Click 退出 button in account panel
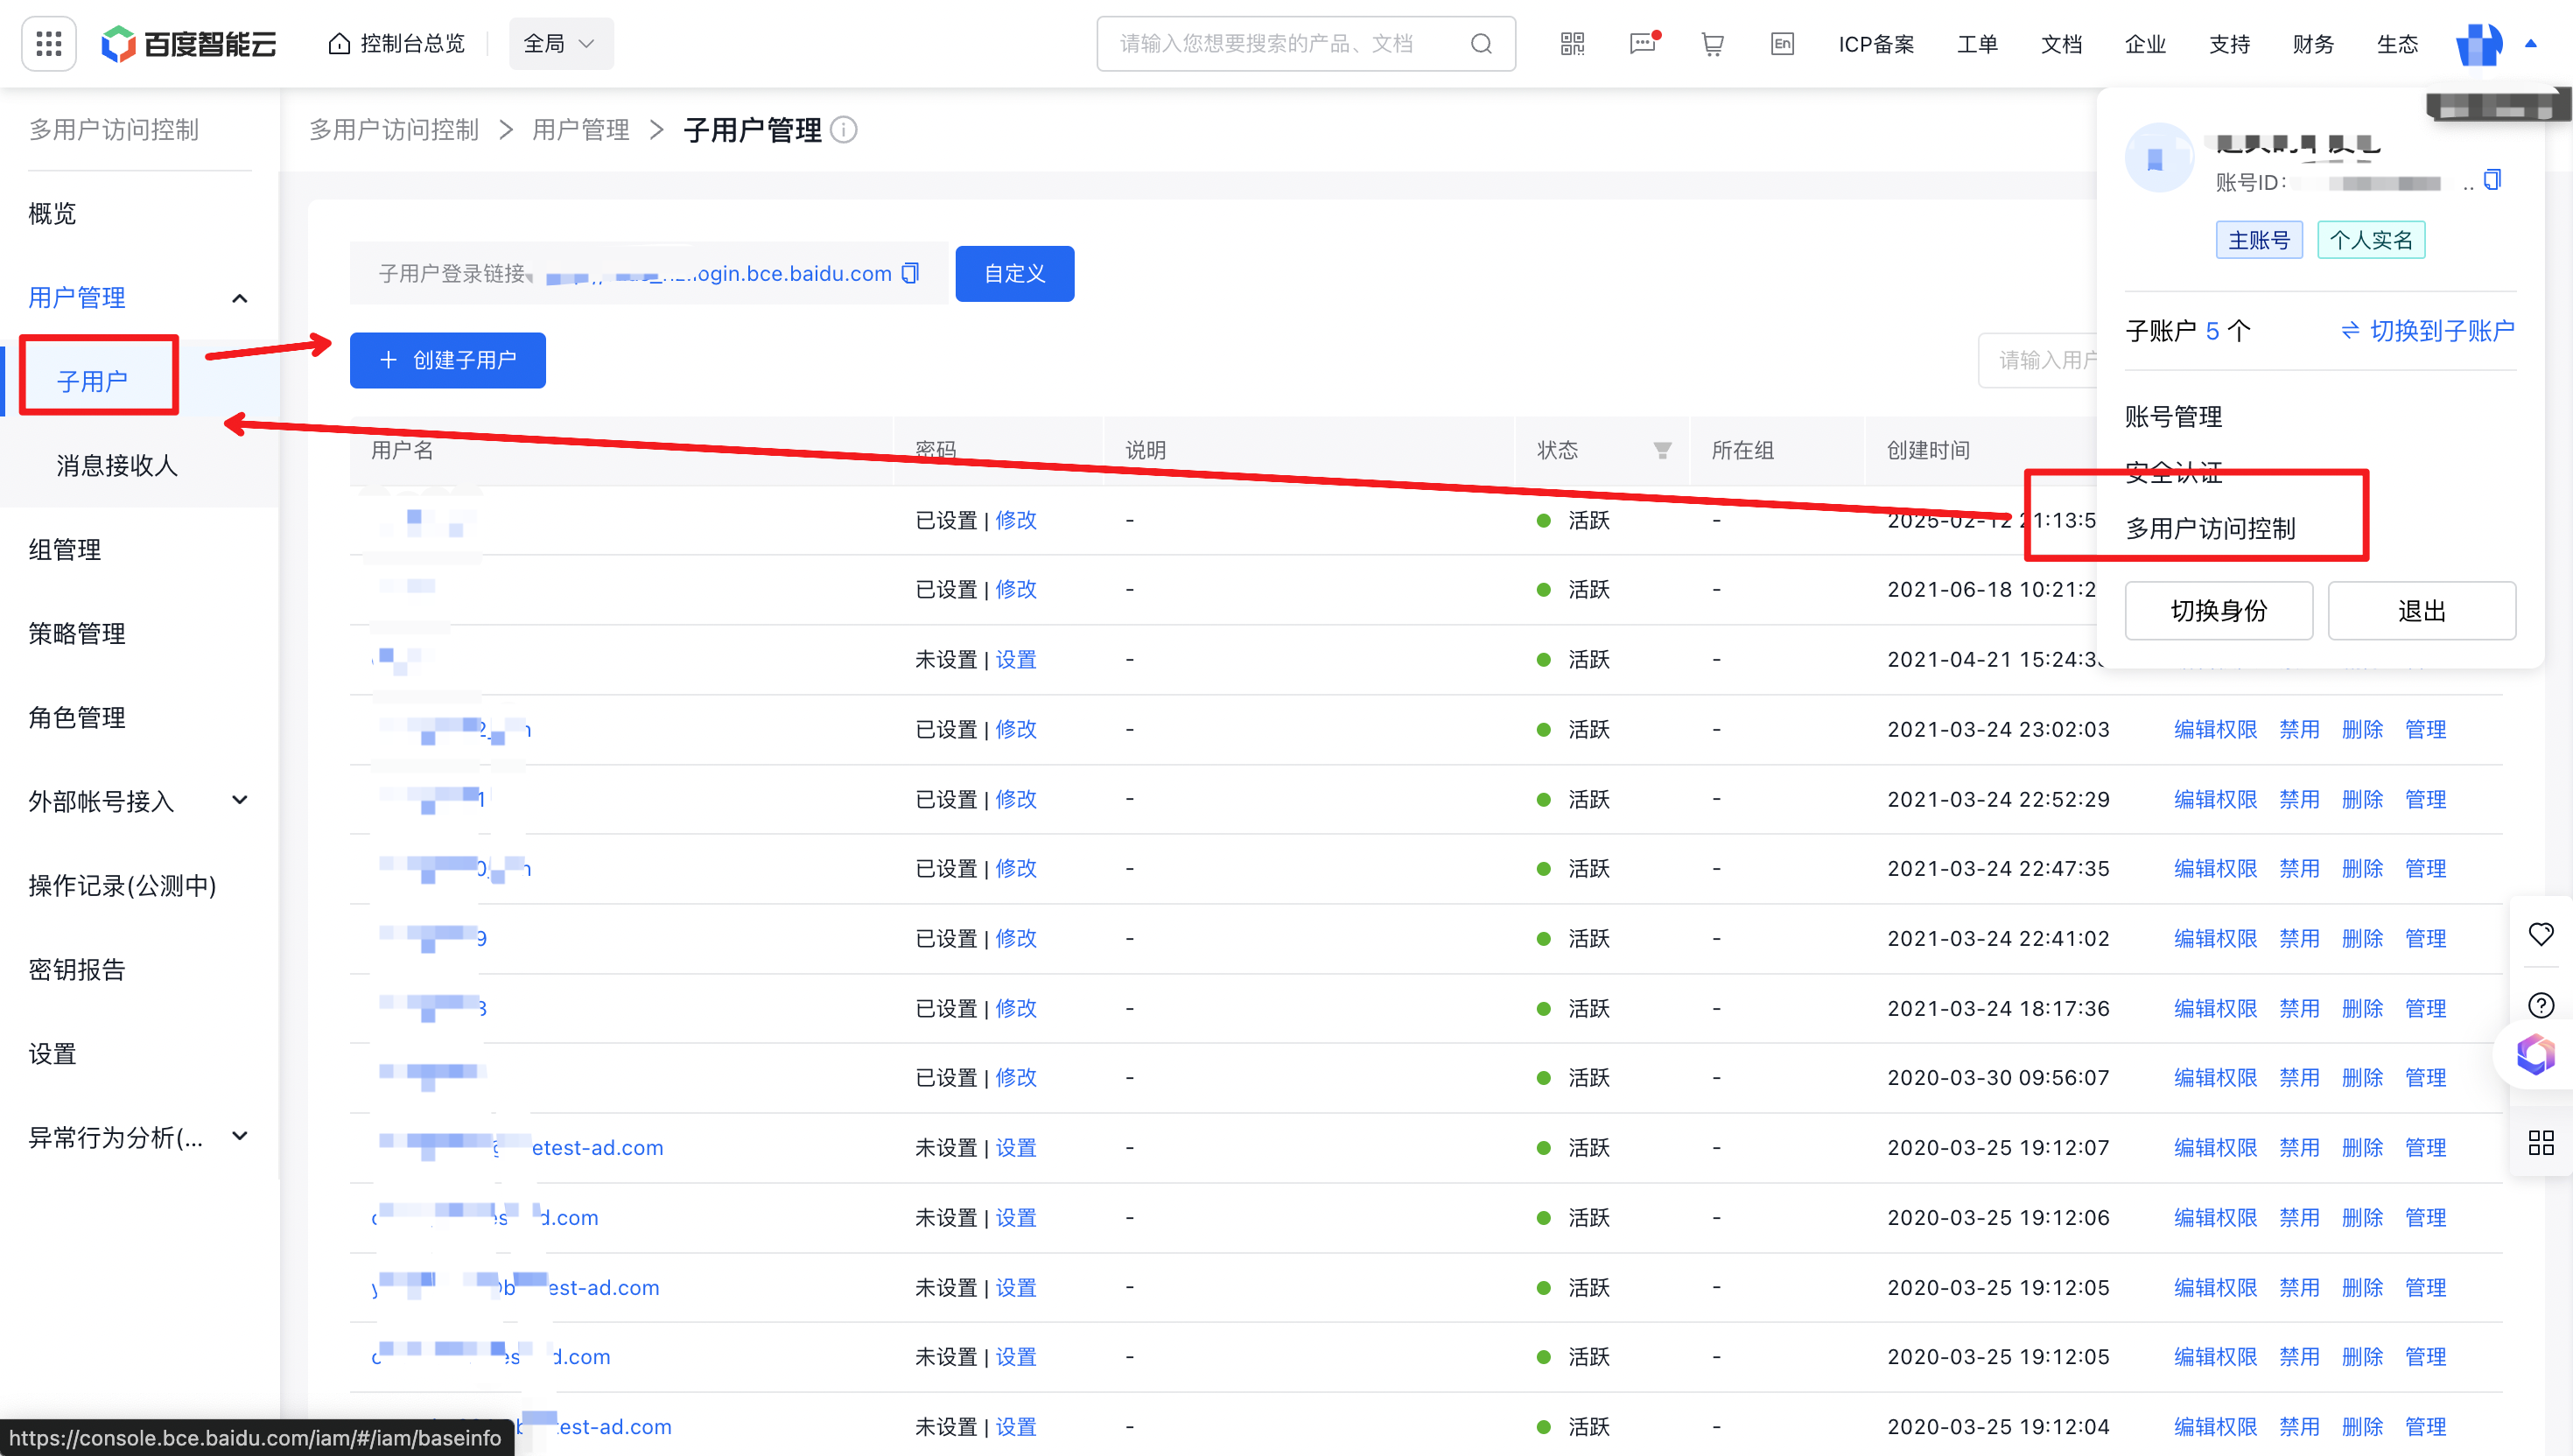The height and width of the screenshot is (1456, 2573). coord(2421,610)
